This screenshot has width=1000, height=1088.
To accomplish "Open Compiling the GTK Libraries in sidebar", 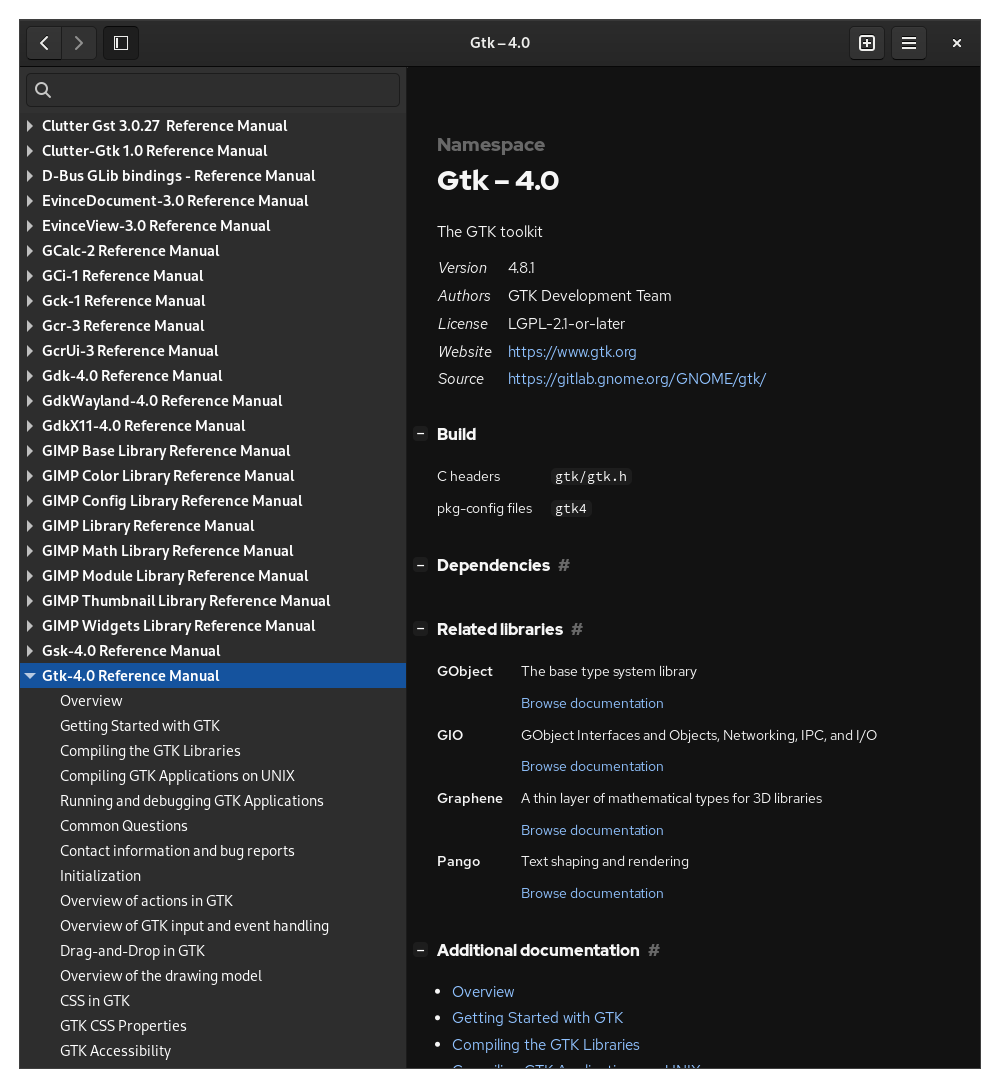I will 212,750.
